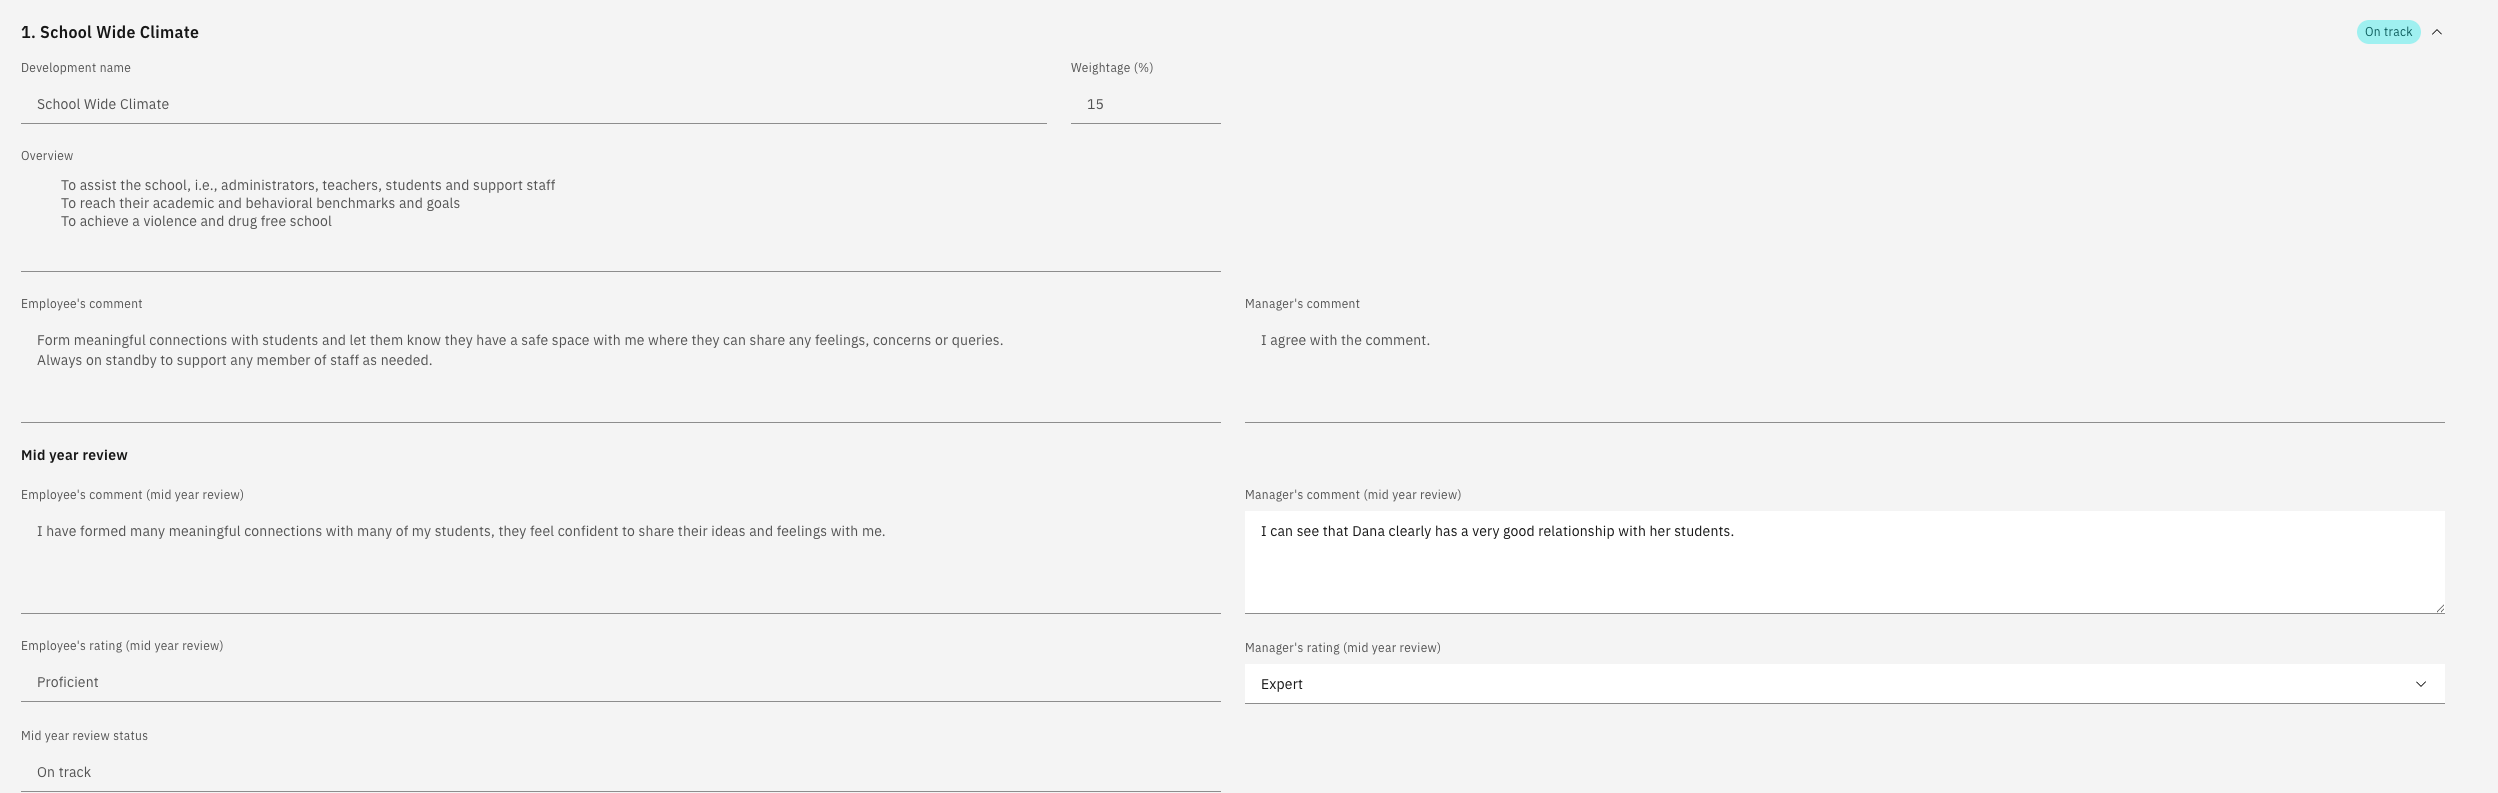
Task: Click the 'Employee's comment (mid year review)' label
Action: (132, 495)
